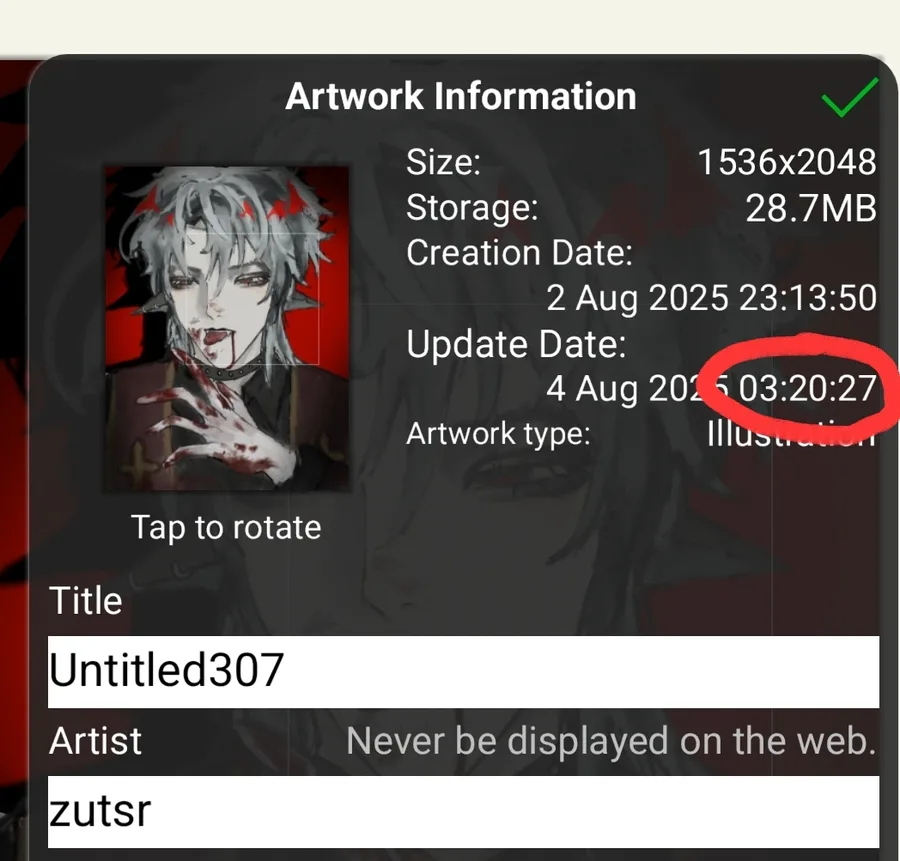
Task: Edit the Untitled307 title field
Action: [463, 671]
